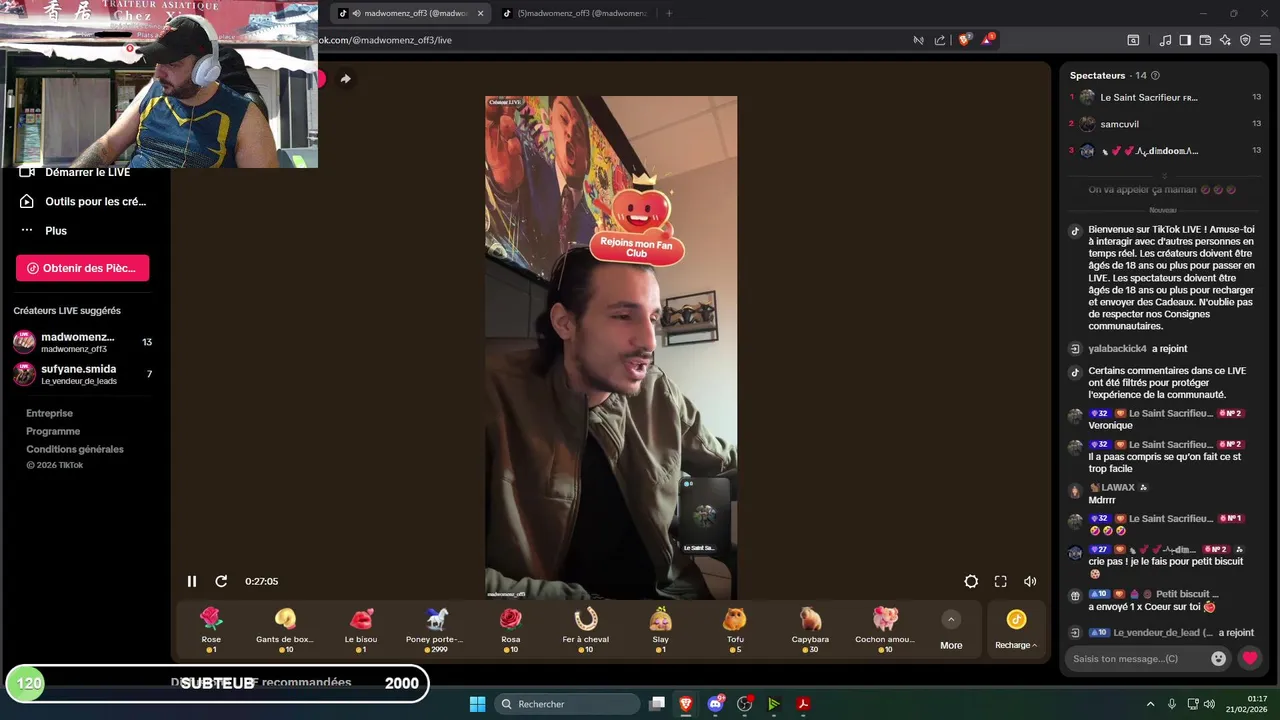Click the Brave Shields lion icon
Screen dimensions: 1280x720
964,40
